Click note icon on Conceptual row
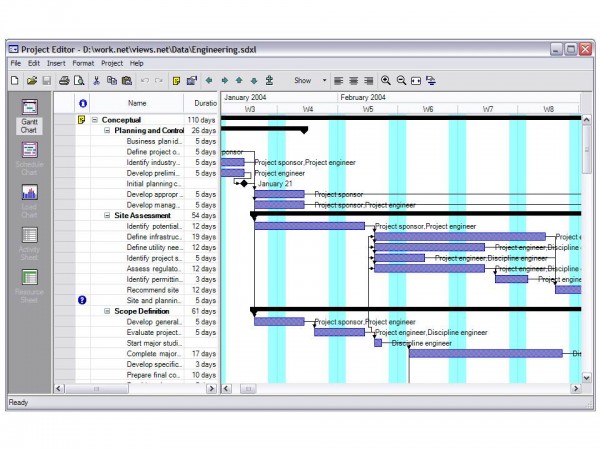The width and height of the screenshot is (600, 450). [82, 120]
